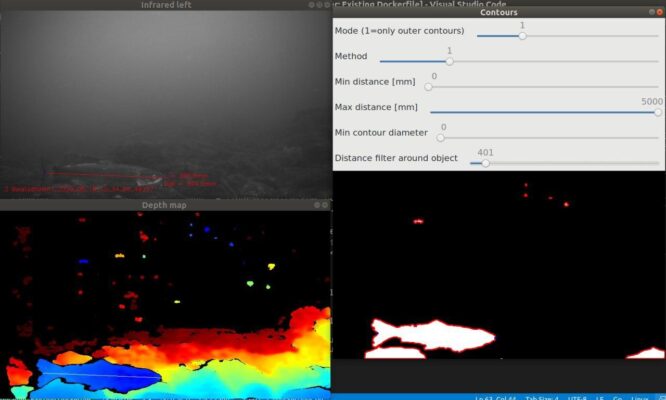Image resolution: width=666 pixels, height=400 pixels.
Task: Click the Linux status bar entry
Action: click(640, 398)
